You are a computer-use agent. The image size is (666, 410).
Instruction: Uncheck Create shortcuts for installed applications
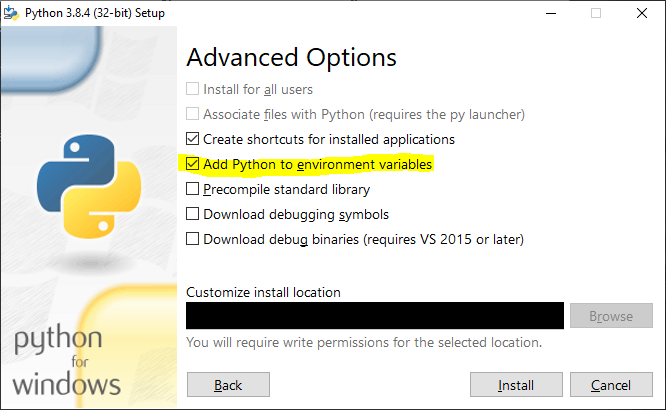[x=192, y=139]
